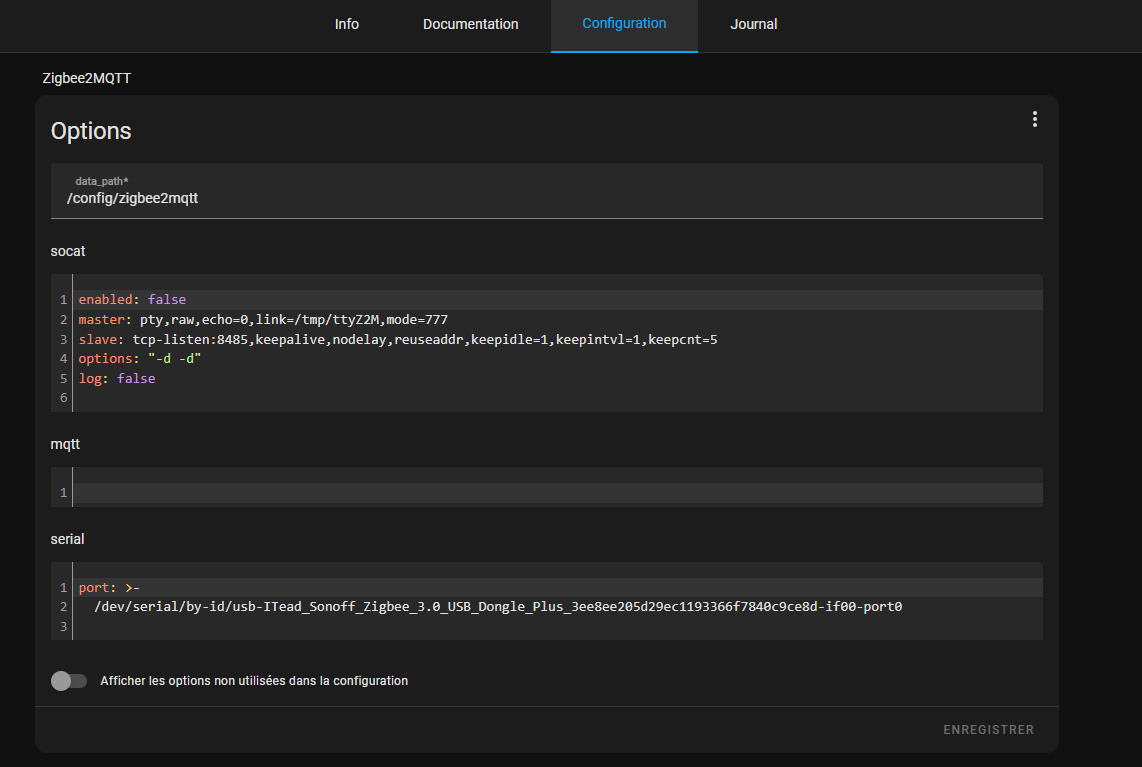This screenshot has width=1142, height=767.
Task: Click the Options section heading
Action: (91, 130)
